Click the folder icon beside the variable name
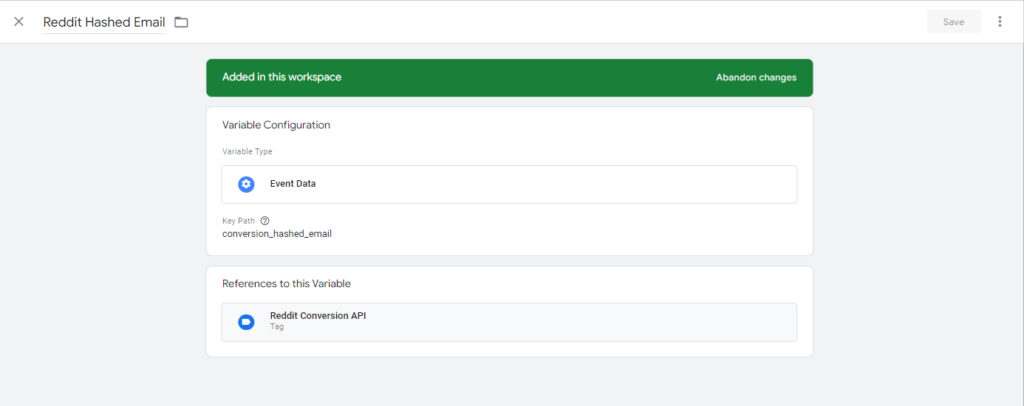This screenshot has height=406, width=1024. (181, 22)
